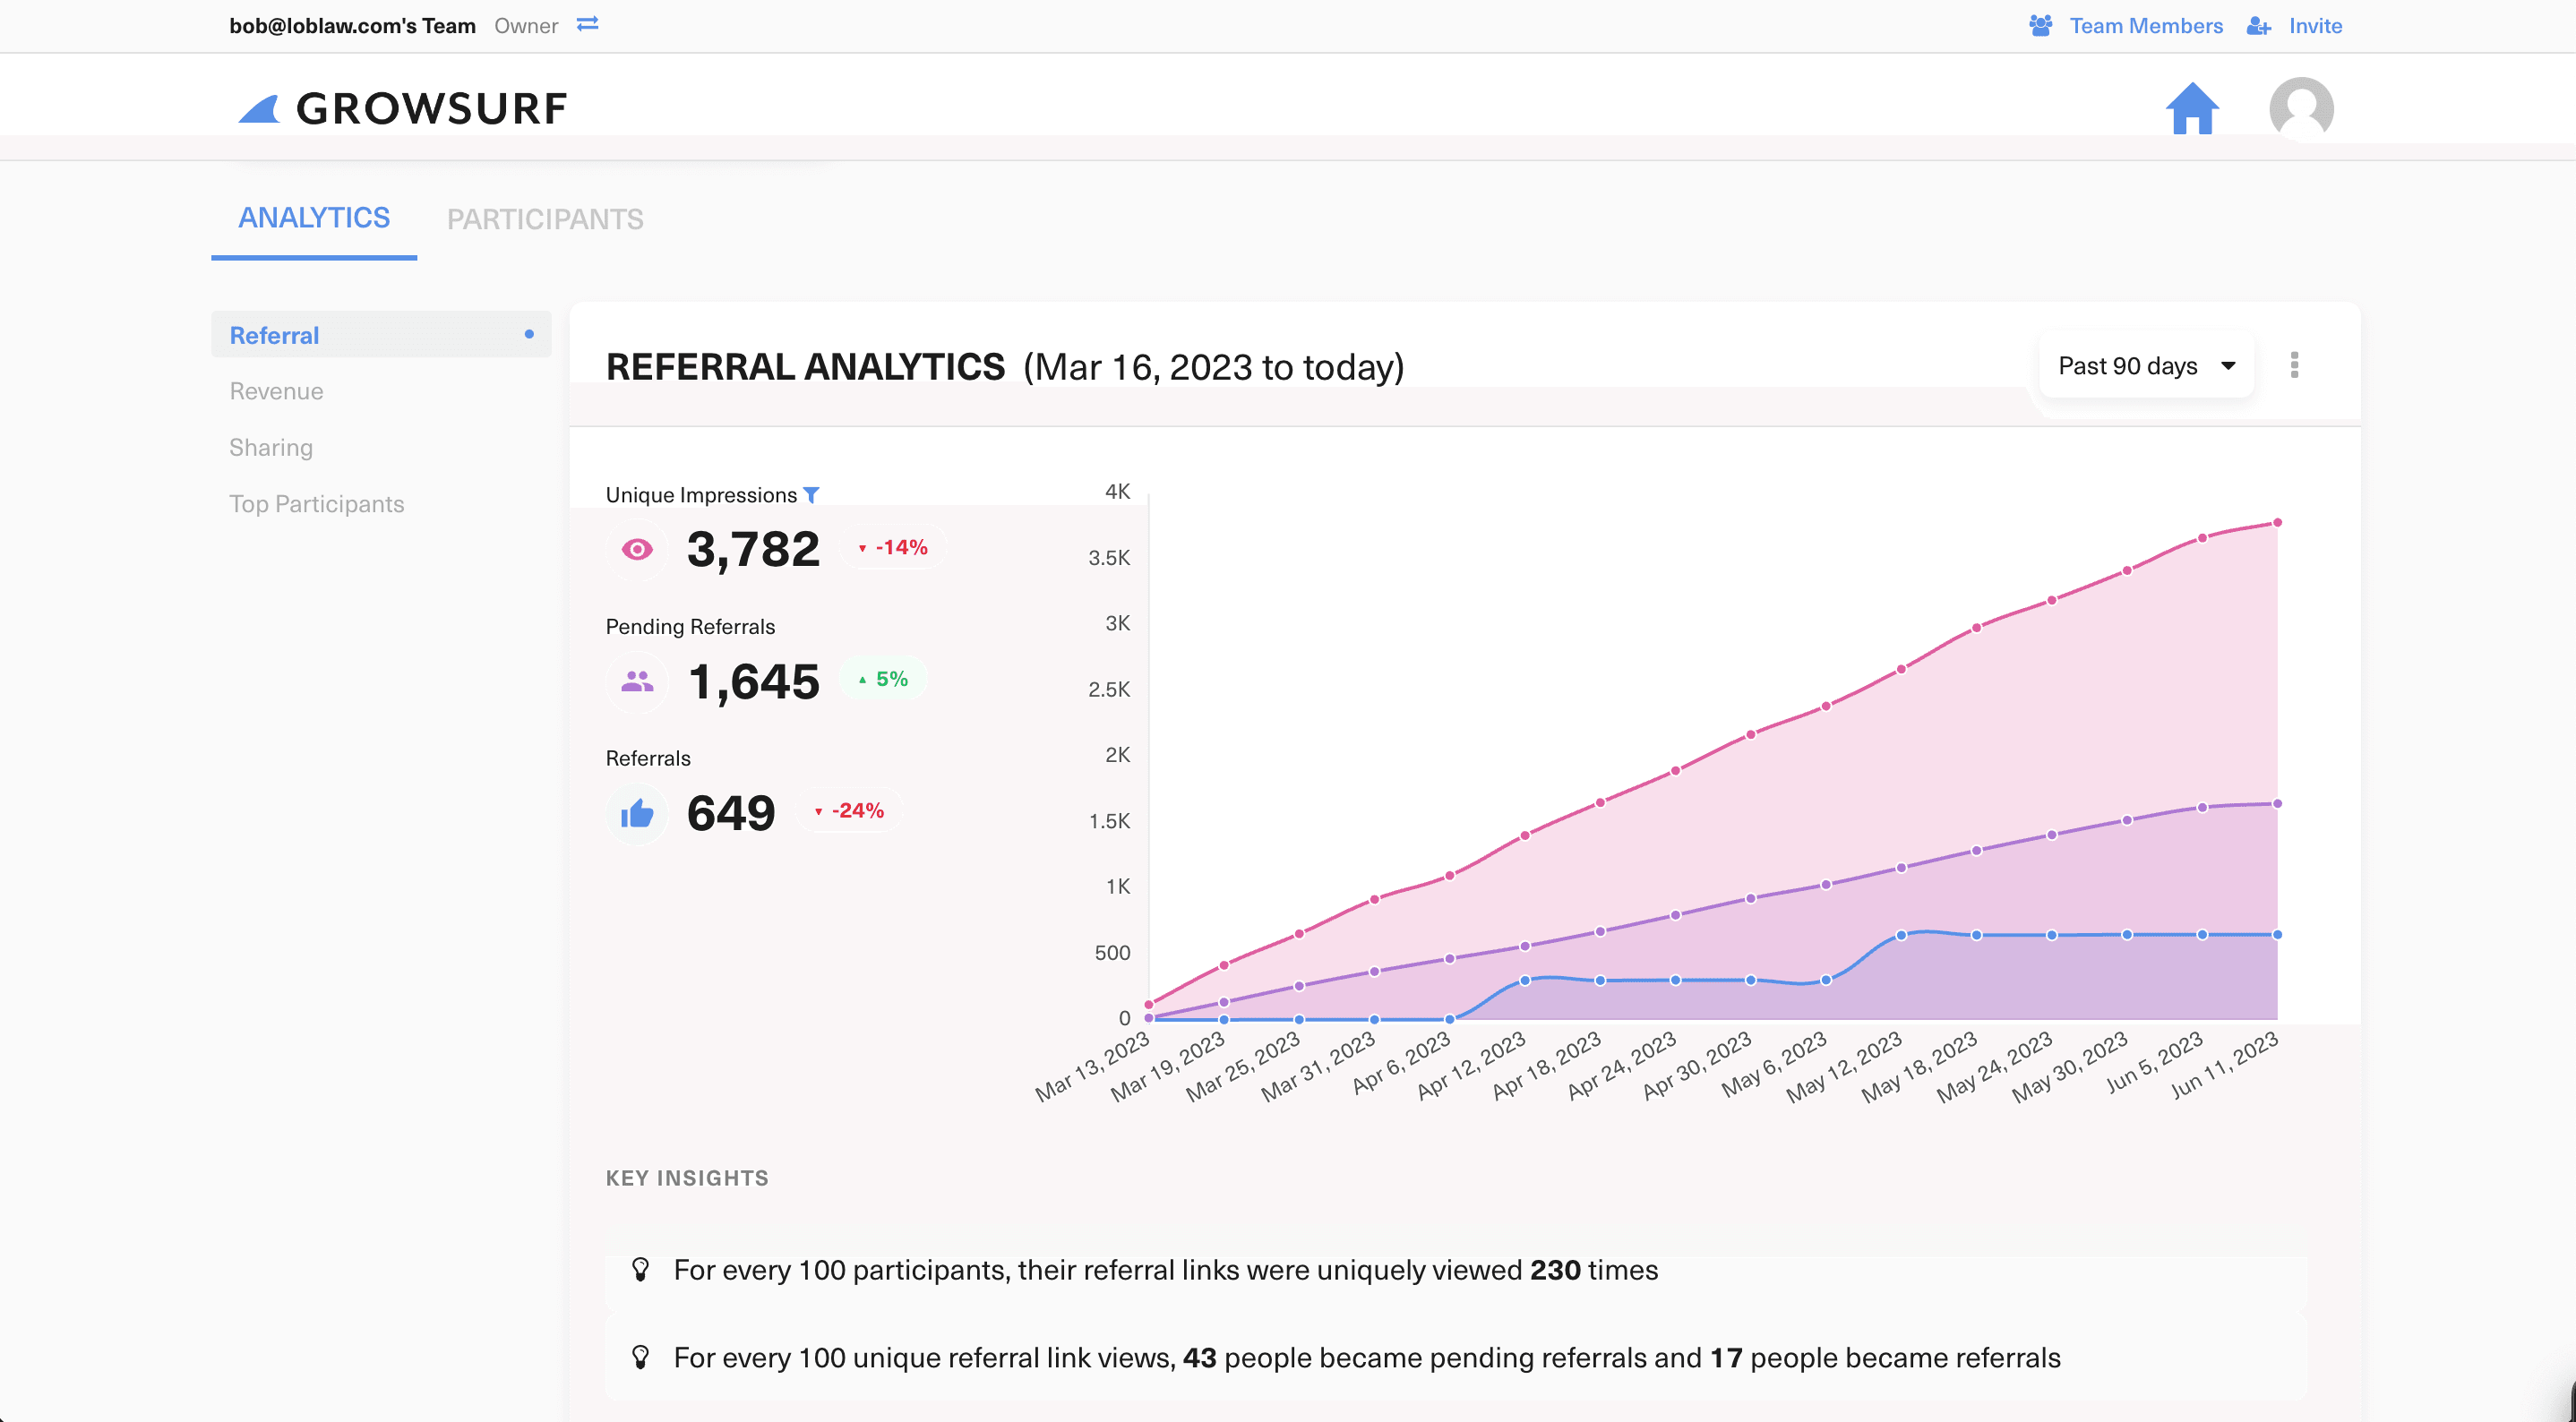This screenshot has width=2576, height=1422.
Task: Click the Invite person-plus icon
Action: click(2259, 25)
